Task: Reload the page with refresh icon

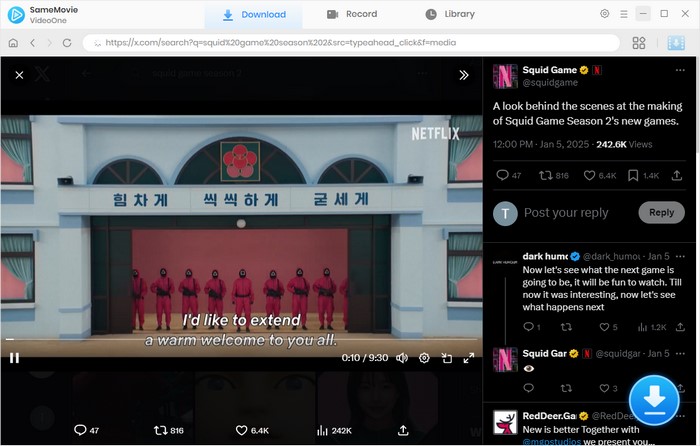Action: [x=67, y=43]
